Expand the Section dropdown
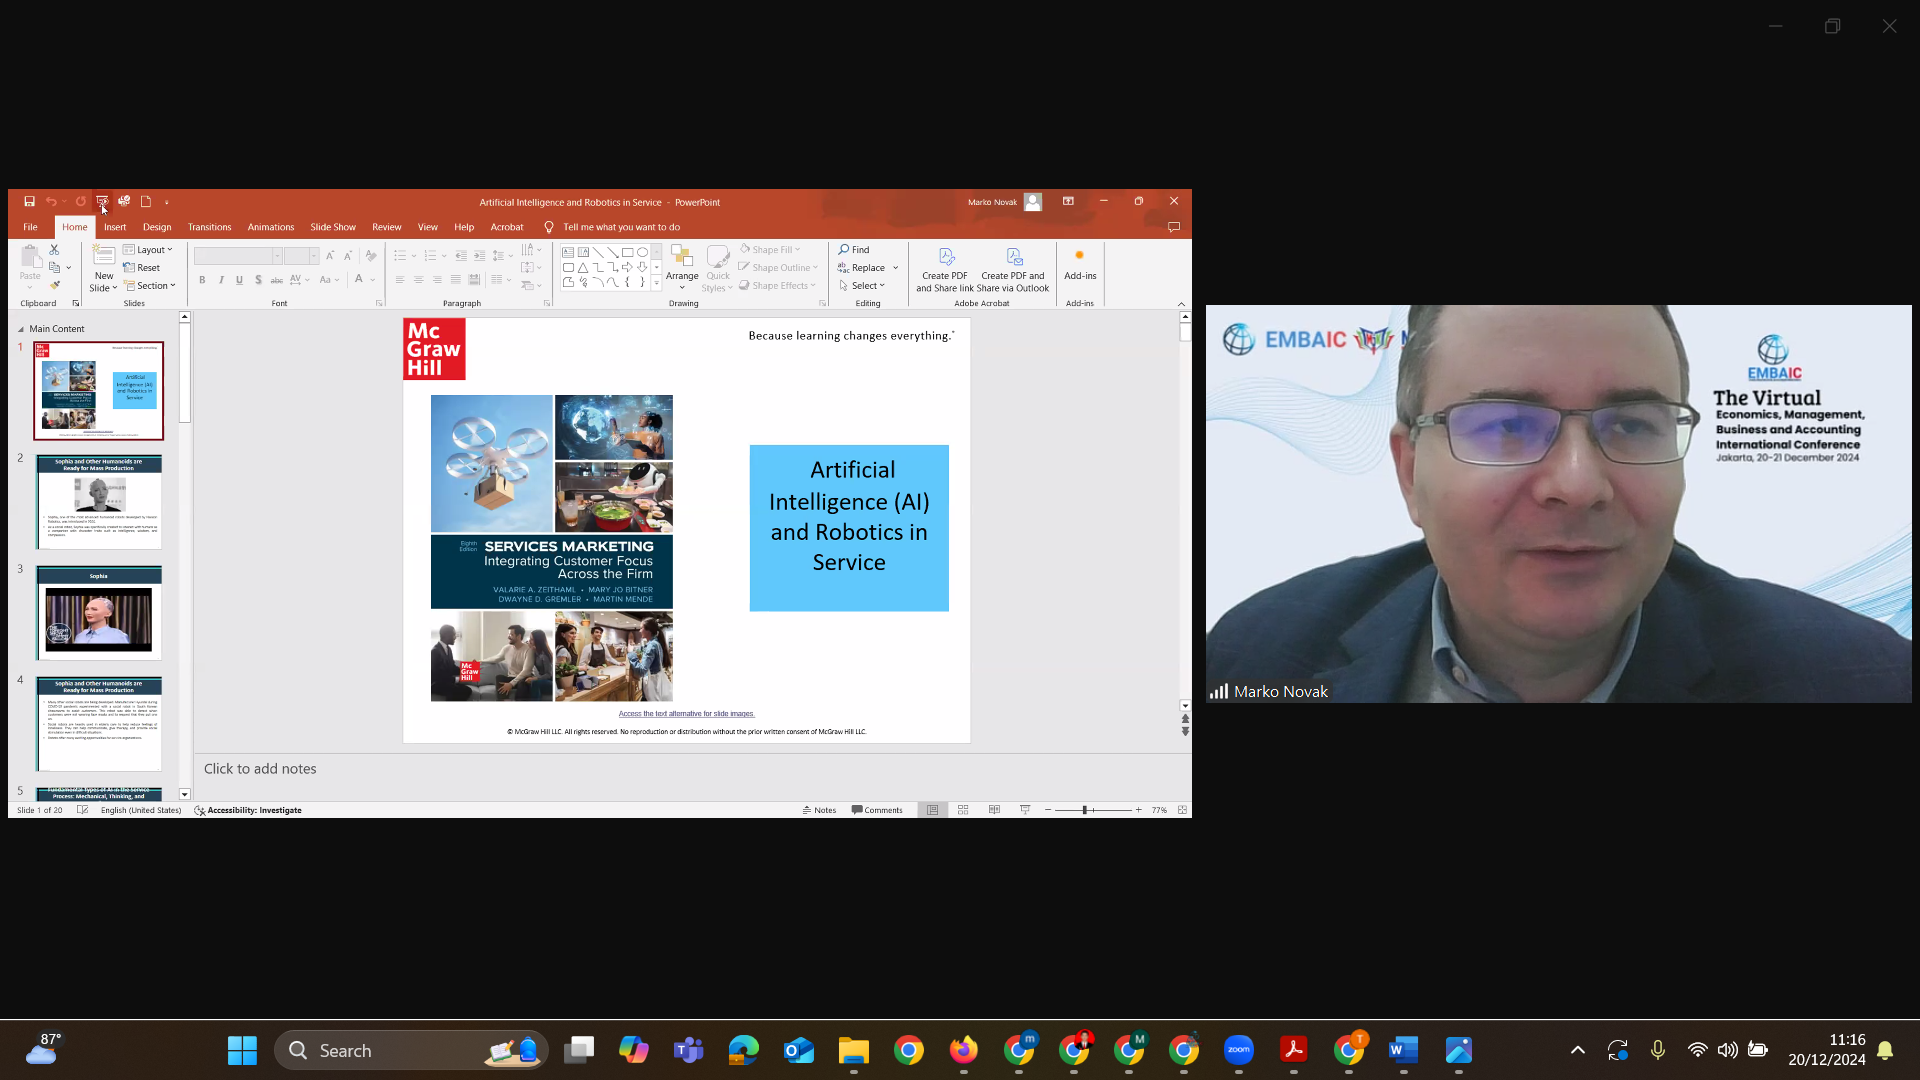The image size is (1920, 1080). pyautogui.click(x=150, y=286)
